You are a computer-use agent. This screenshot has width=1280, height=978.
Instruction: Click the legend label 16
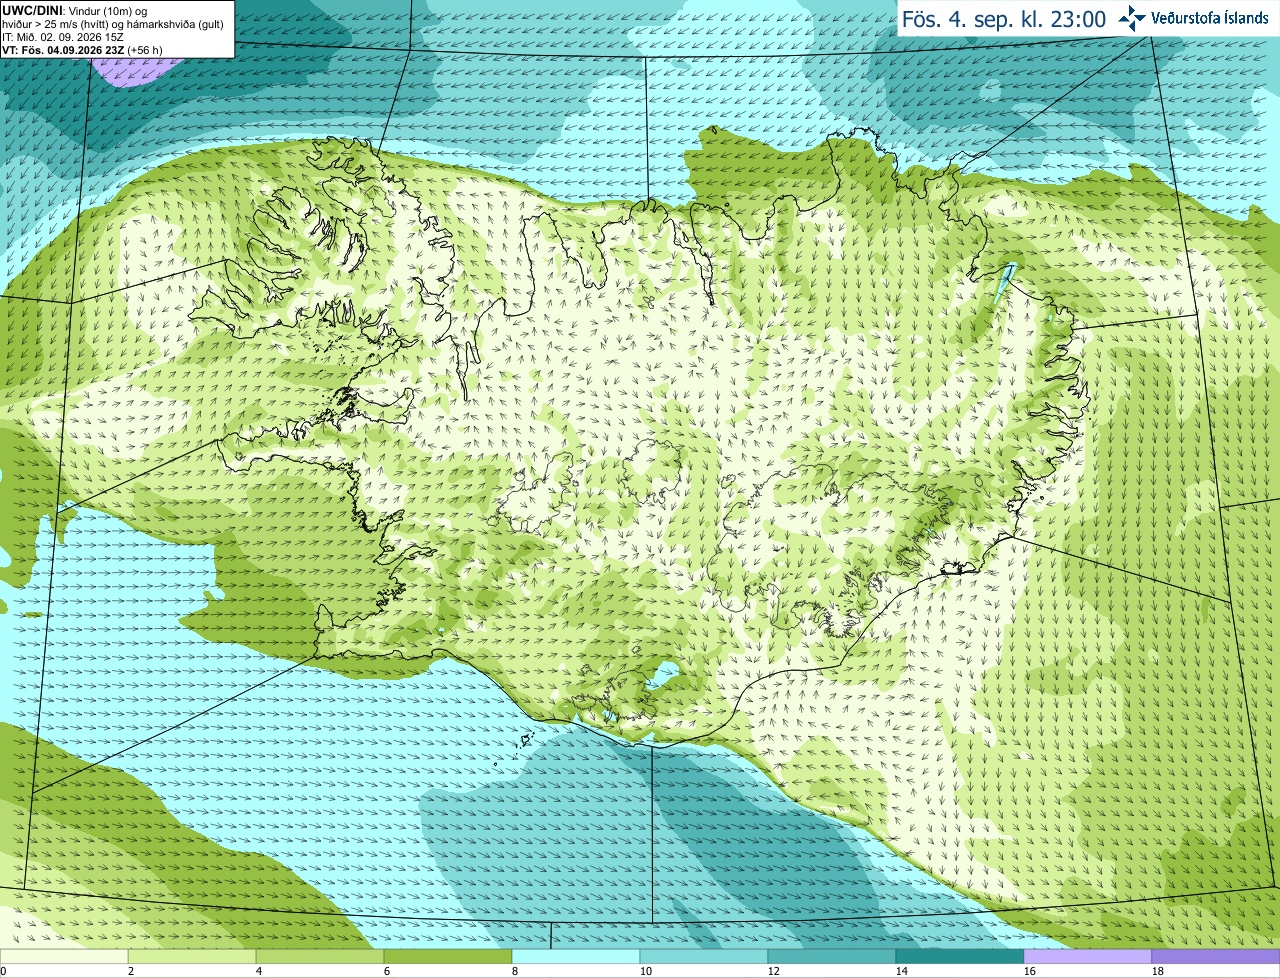(x=1030, y=971)
